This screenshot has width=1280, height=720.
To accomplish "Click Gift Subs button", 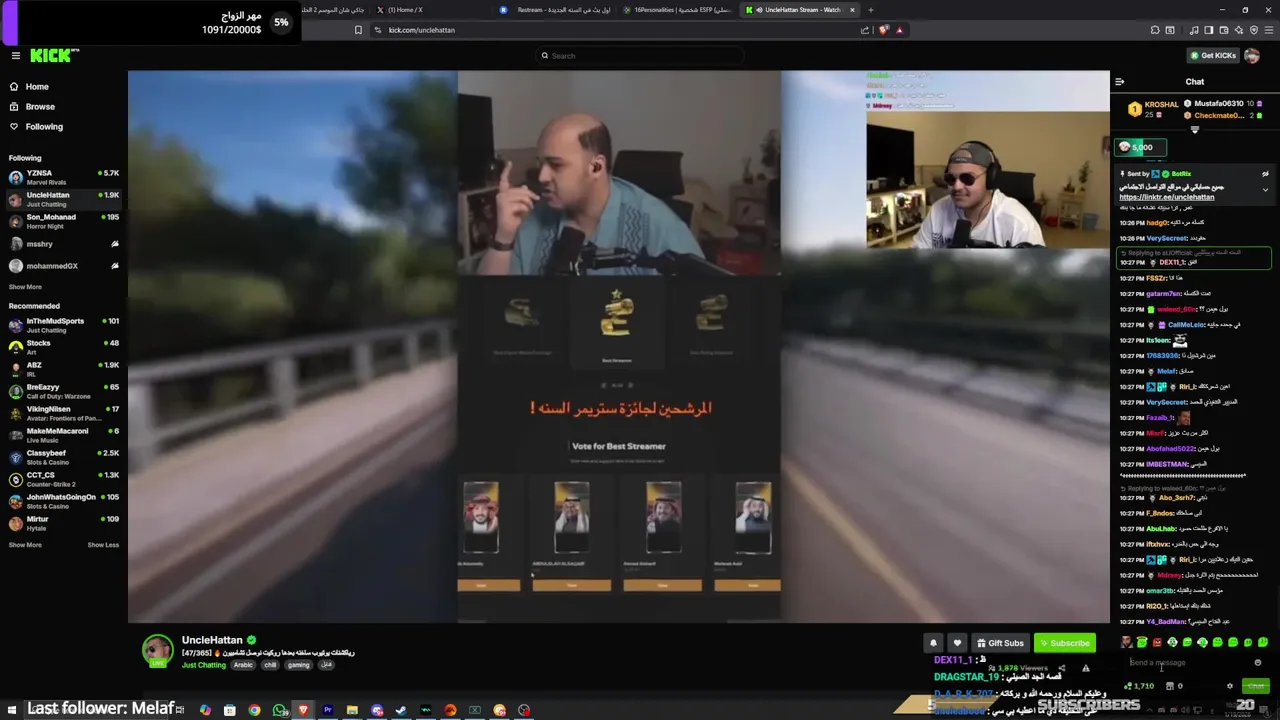I will click(x=1000, y=643).
